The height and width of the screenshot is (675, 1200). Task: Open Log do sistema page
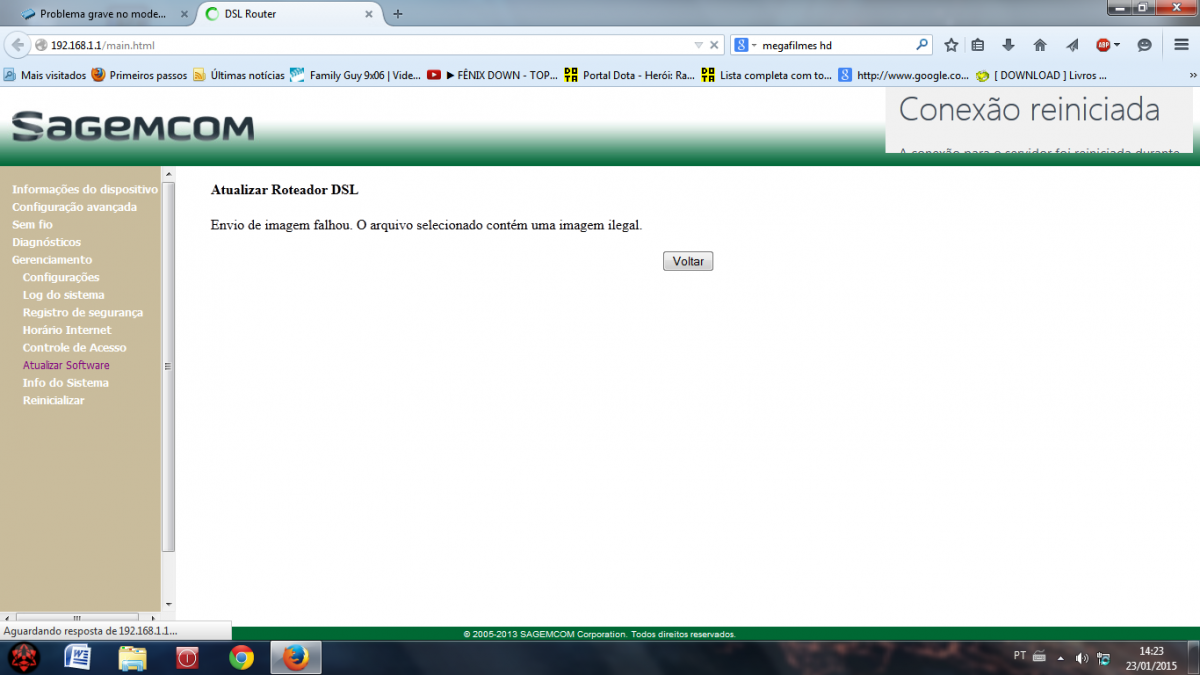click(x=63, y=295)
